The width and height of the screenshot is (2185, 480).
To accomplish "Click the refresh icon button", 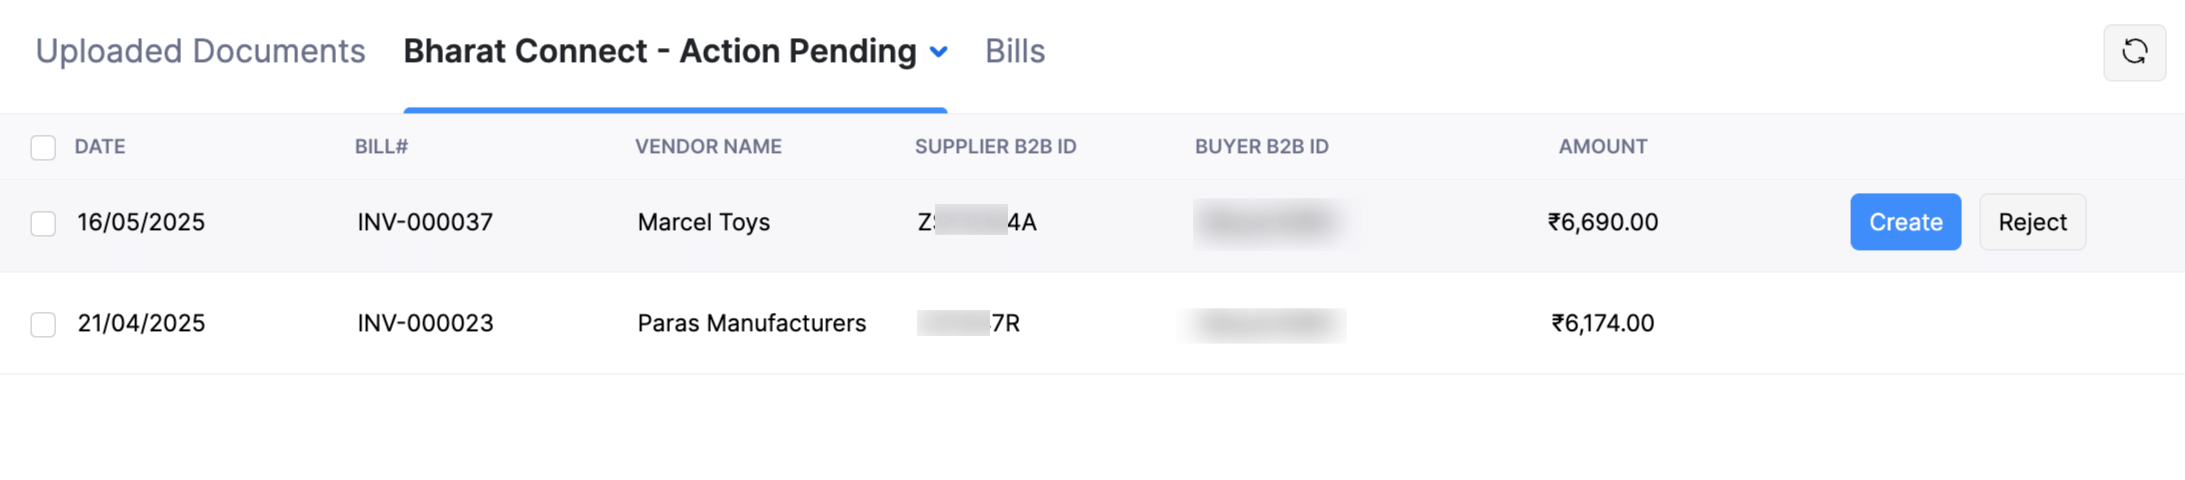I will click(2134, 52).
